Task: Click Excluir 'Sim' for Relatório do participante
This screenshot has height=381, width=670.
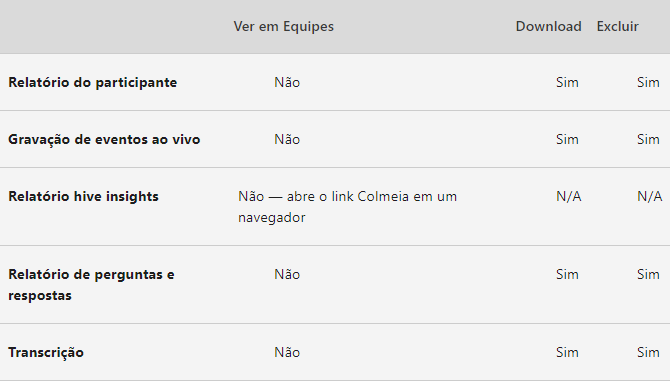Action: coord(648,82)
